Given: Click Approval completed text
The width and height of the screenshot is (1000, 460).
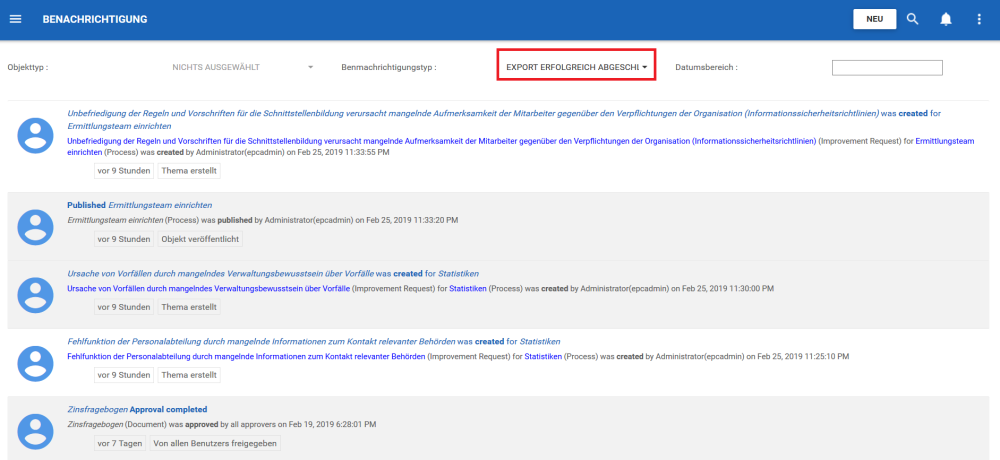Looking at the screenshot, I should [168, 410].
